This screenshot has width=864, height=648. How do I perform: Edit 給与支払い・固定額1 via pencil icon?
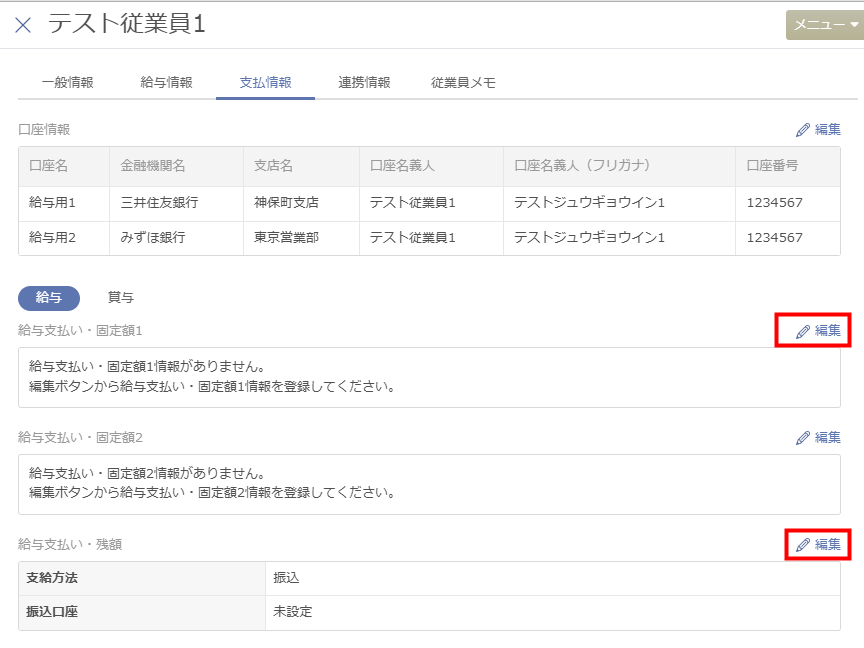pos(803,331)
